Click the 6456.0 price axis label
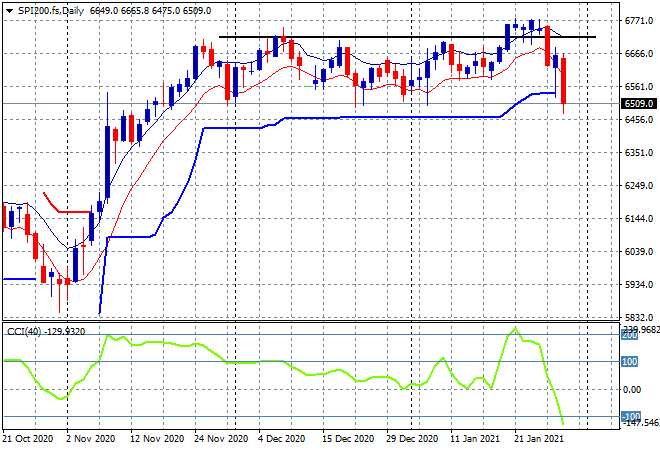 click(x=639, y=120)
